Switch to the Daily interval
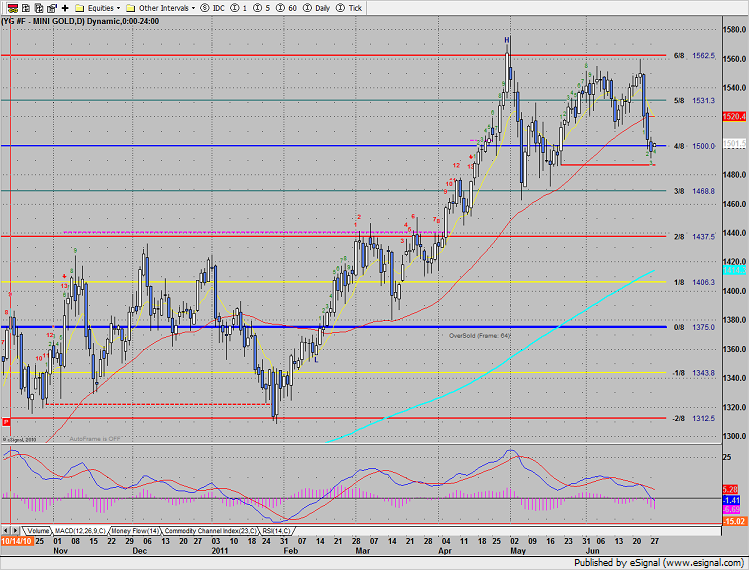 click(317, 8)
